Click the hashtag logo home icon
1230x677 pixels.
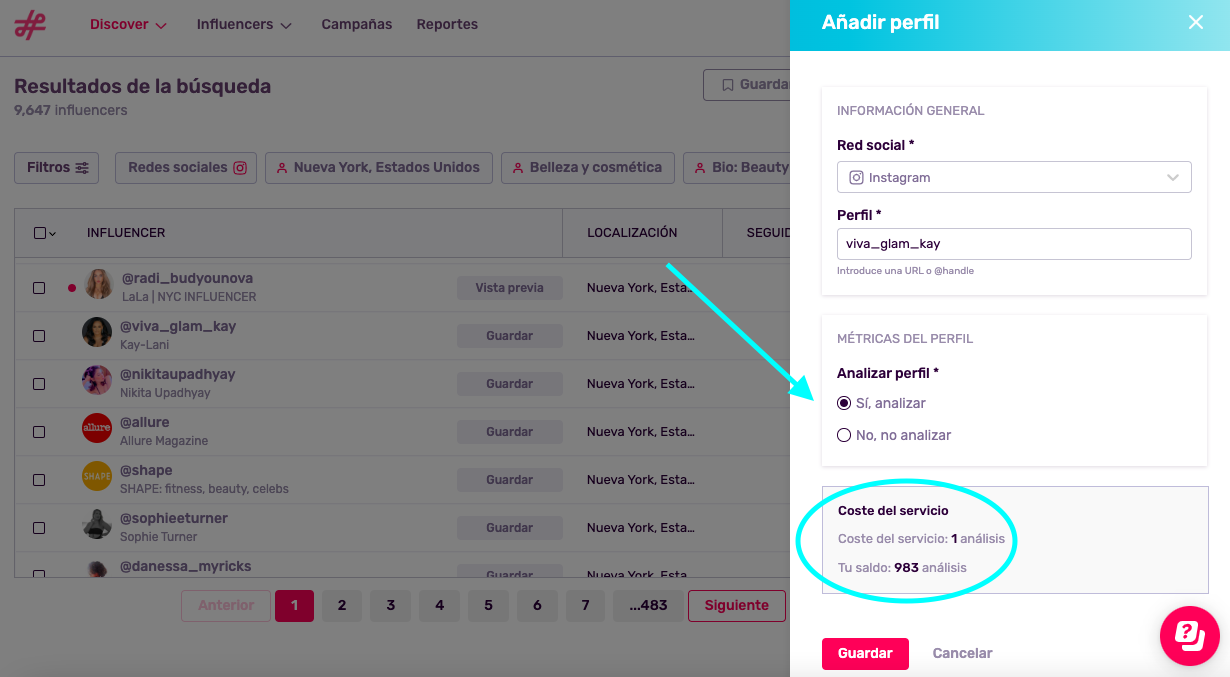pos(30,24)
